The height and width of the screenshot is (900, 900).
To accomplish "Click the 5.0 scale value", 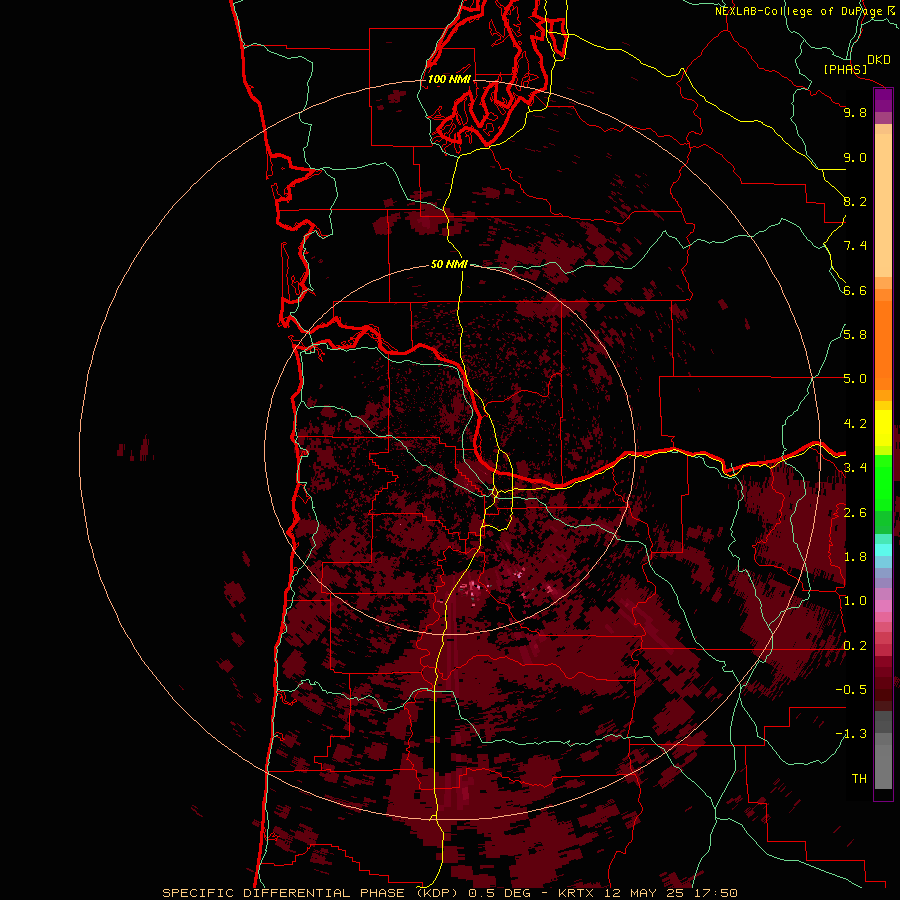I will click(x=855, y=379).
